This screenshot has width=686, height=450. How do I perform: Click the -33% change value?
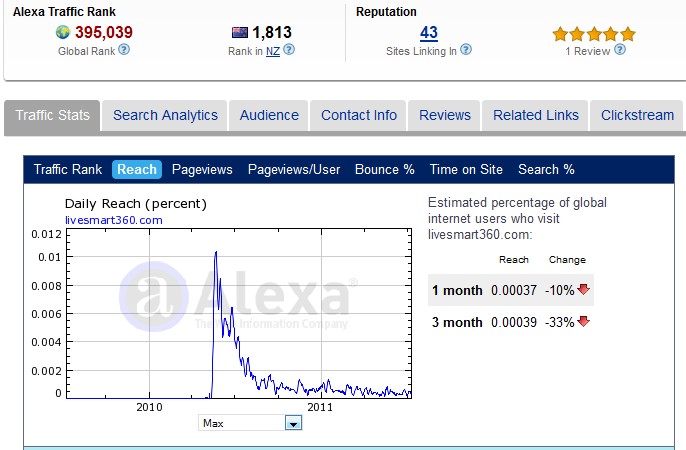point(560,322)
